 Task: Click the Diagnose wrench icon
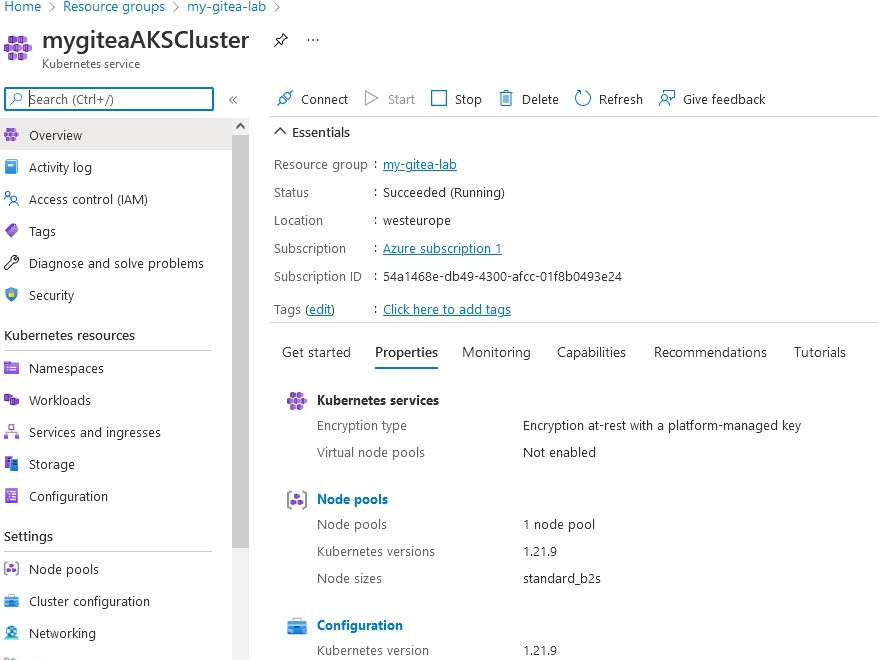[11, 263]
